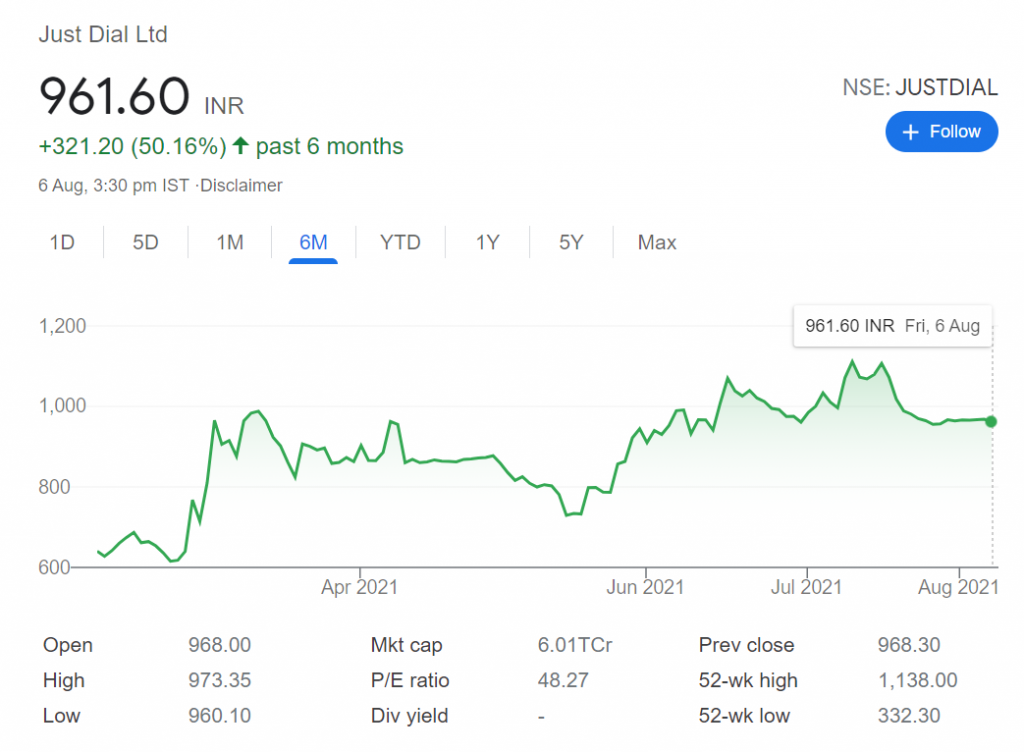Click the 1,200 y-axis label

pos(62,326)
